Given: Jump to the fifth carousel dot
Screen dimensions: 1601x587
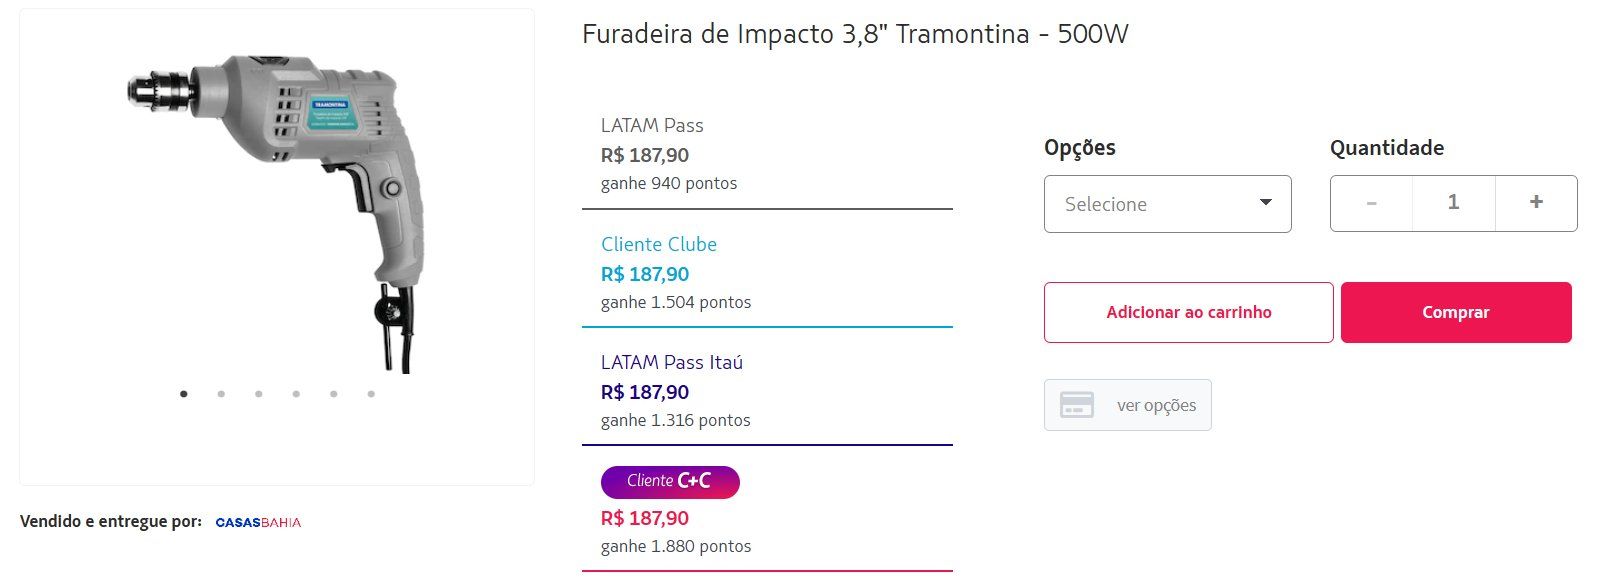Looking at the screenshot, I should pos(334,394).
